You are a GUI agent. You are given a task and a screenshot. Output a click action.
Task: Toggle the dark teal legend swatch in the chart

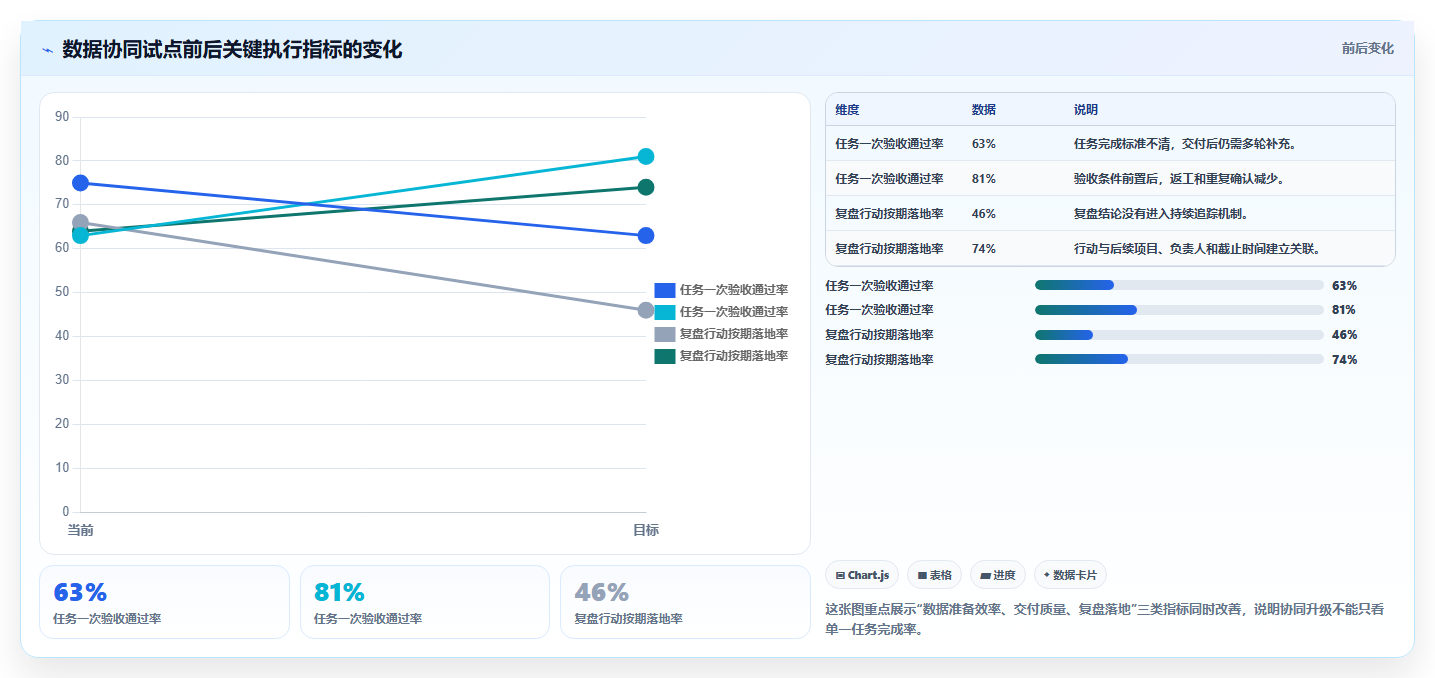(665, 356)
